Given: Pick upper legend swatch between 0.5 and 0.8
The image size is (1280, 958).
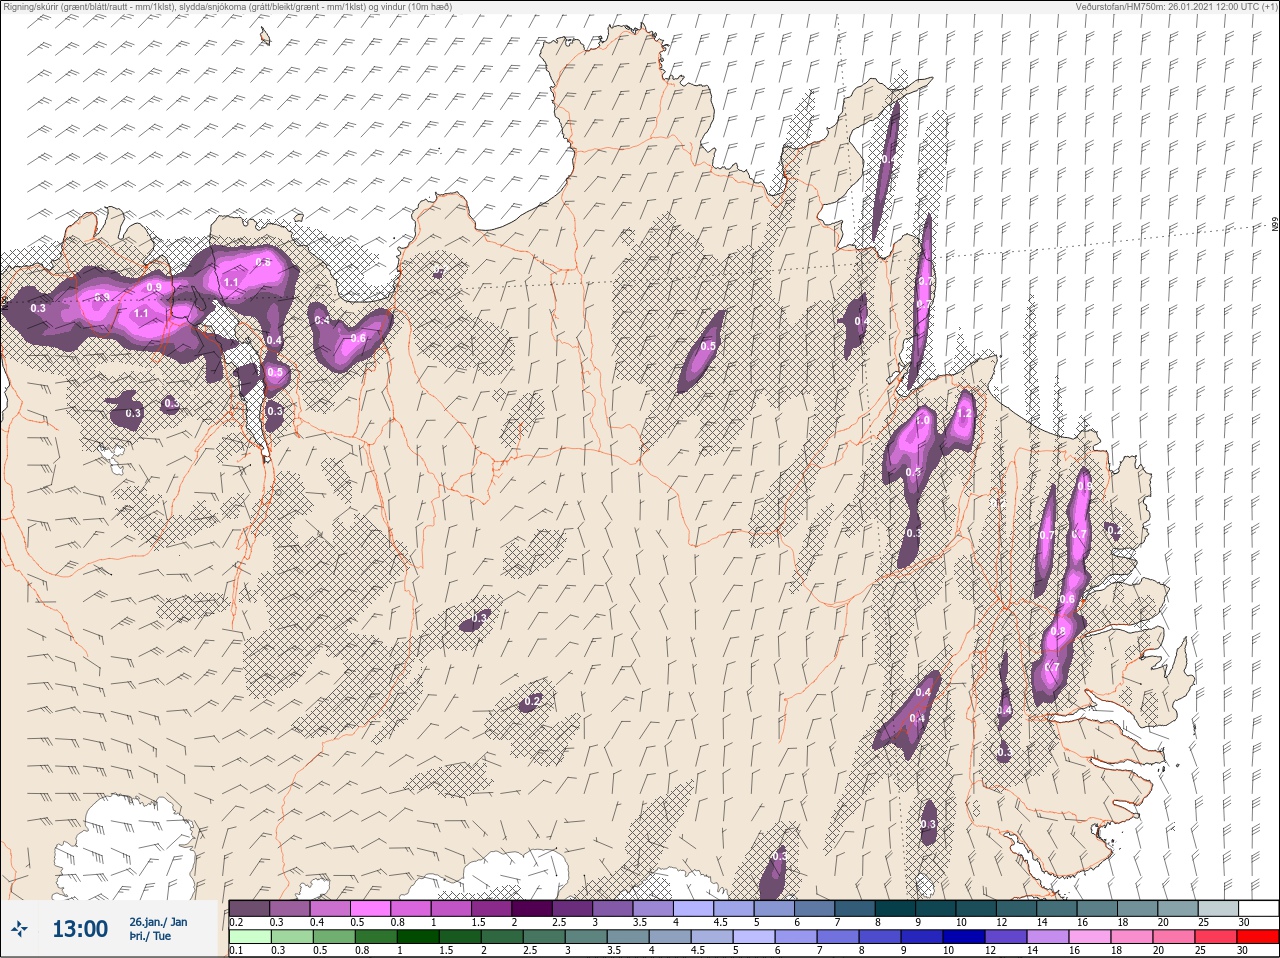Looking at the screenshot, I should 370,908.
